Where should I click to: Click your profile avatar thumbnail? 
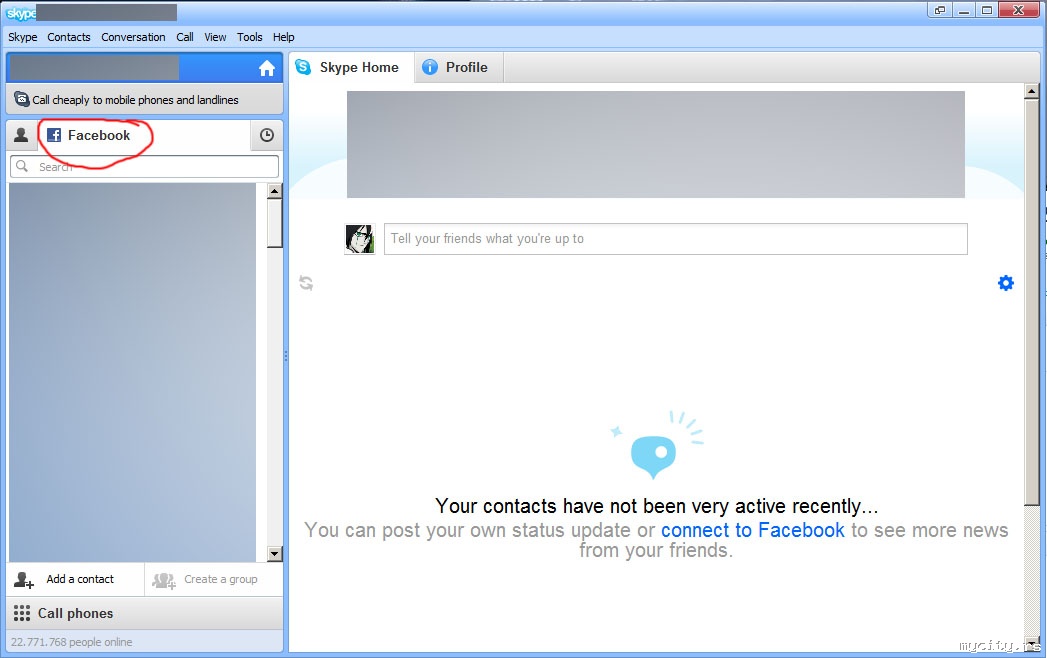tap(359, 238)
